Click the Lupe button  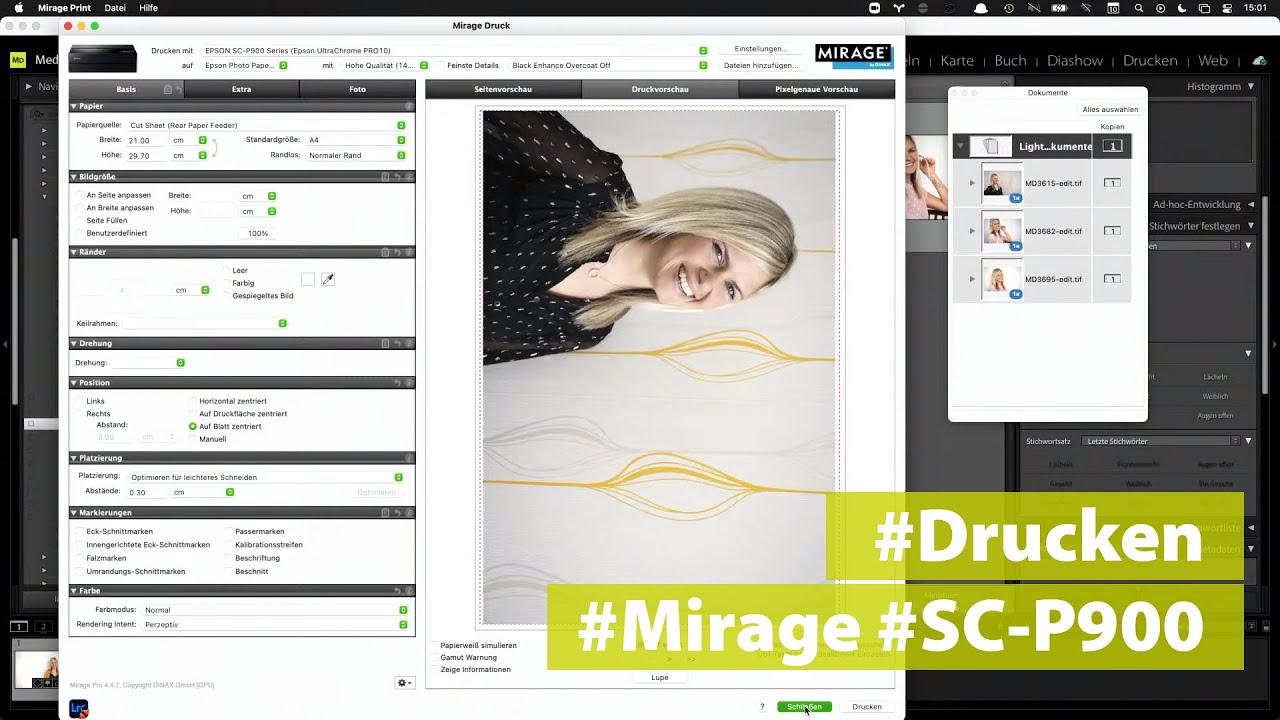pos(660,678)
